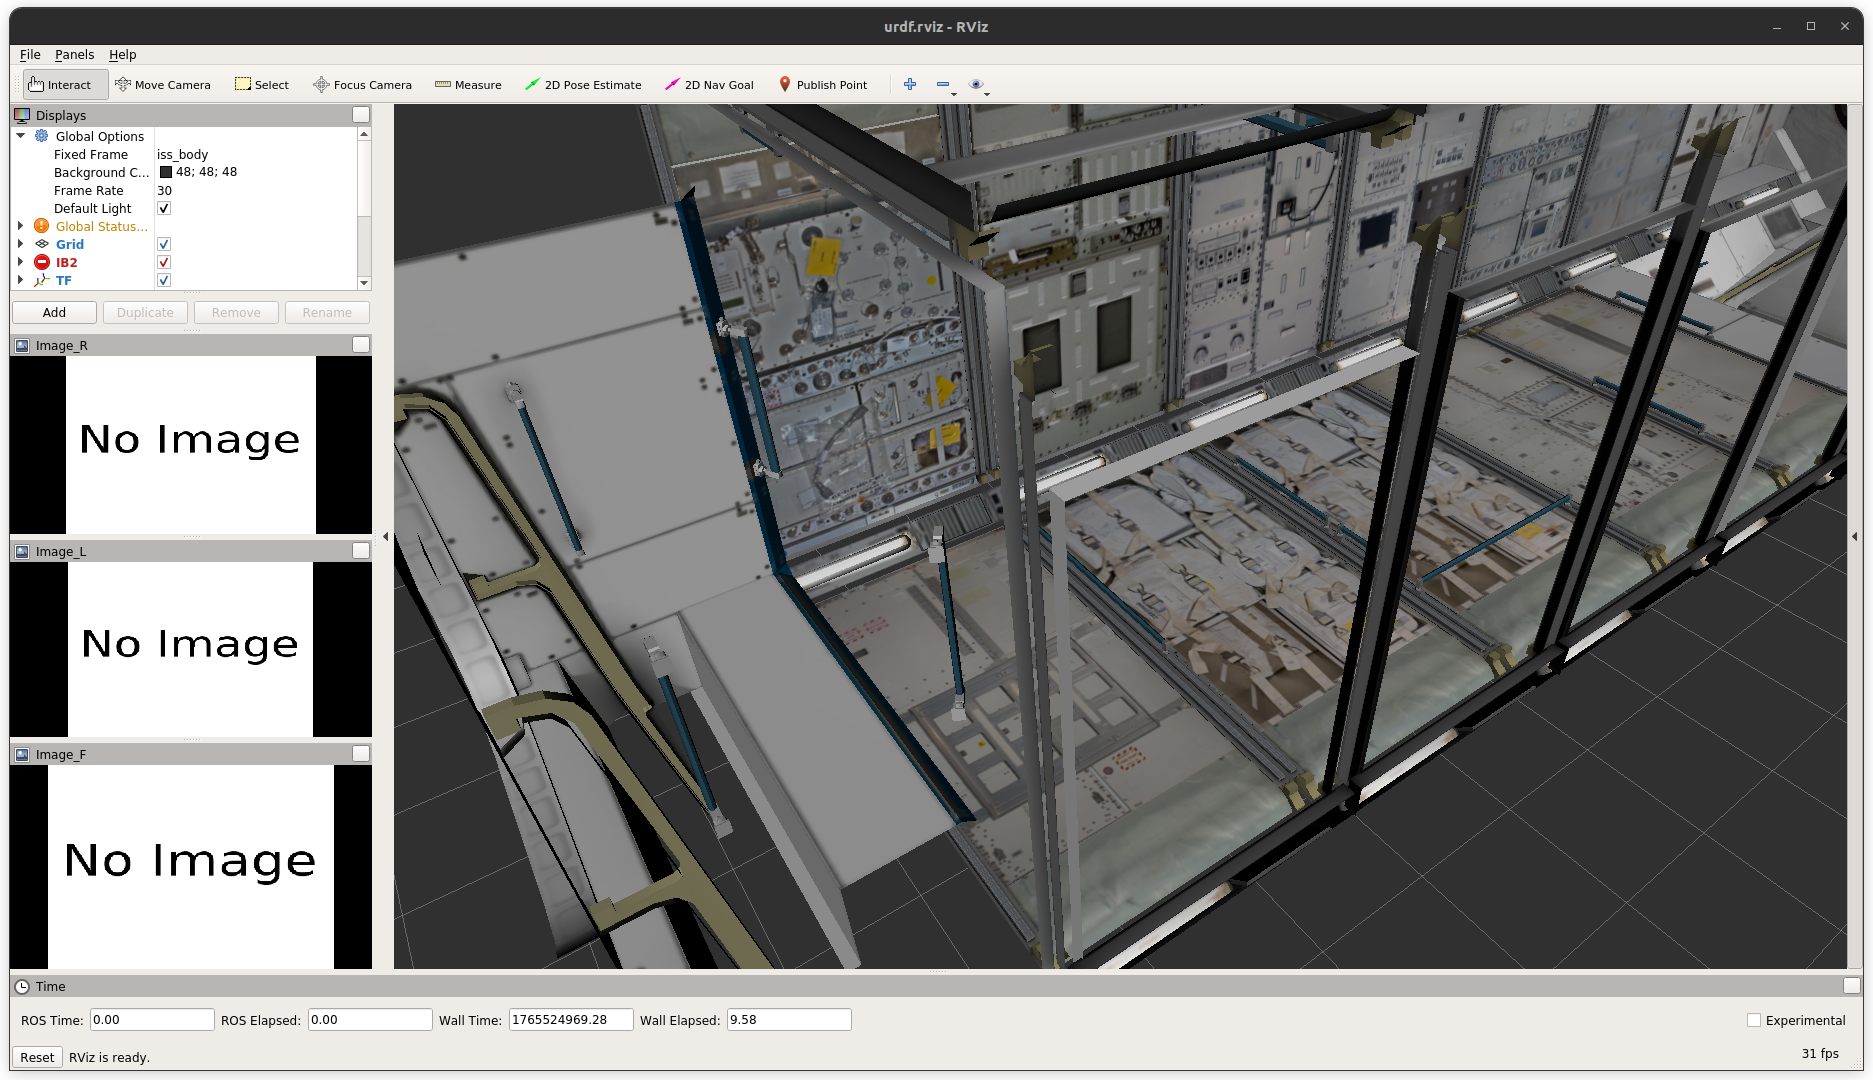
Task: Activate the Move Camera tool
Action: coord(163,84)
